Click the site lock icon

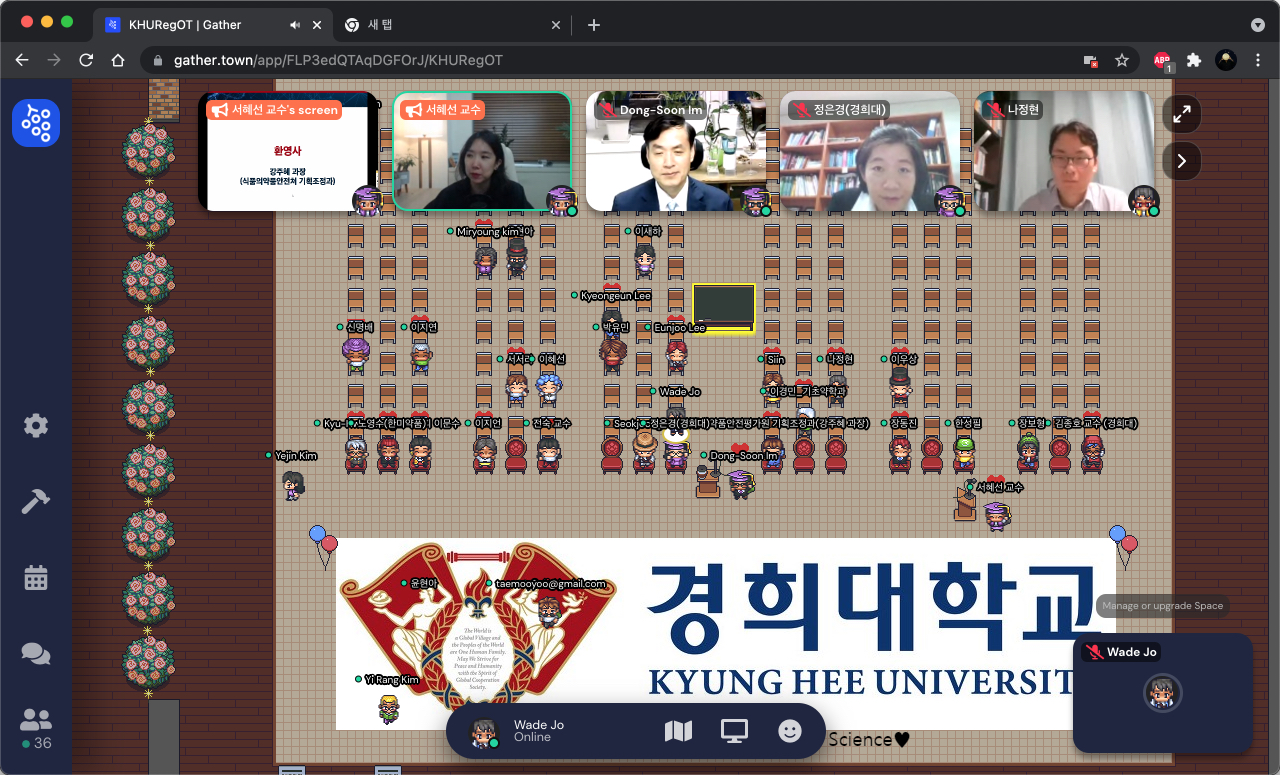(x=158, y=61)
